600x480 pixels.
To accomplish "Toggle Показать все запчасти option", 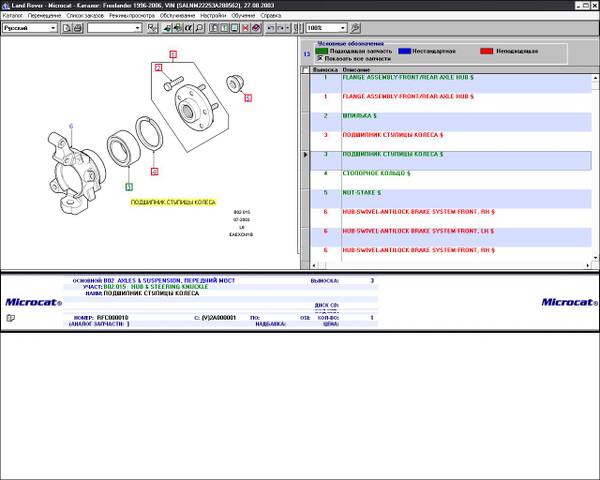I will 320,59.
